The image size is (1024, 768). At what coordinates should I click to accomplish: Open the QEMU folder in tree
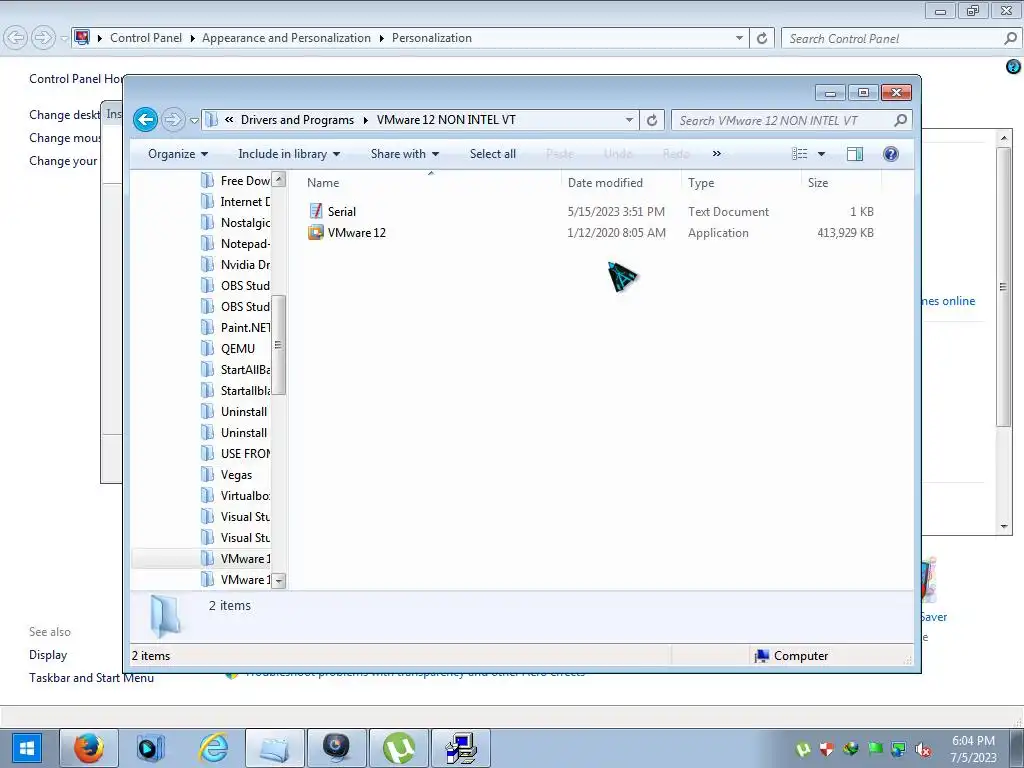(x=238, y=349)
